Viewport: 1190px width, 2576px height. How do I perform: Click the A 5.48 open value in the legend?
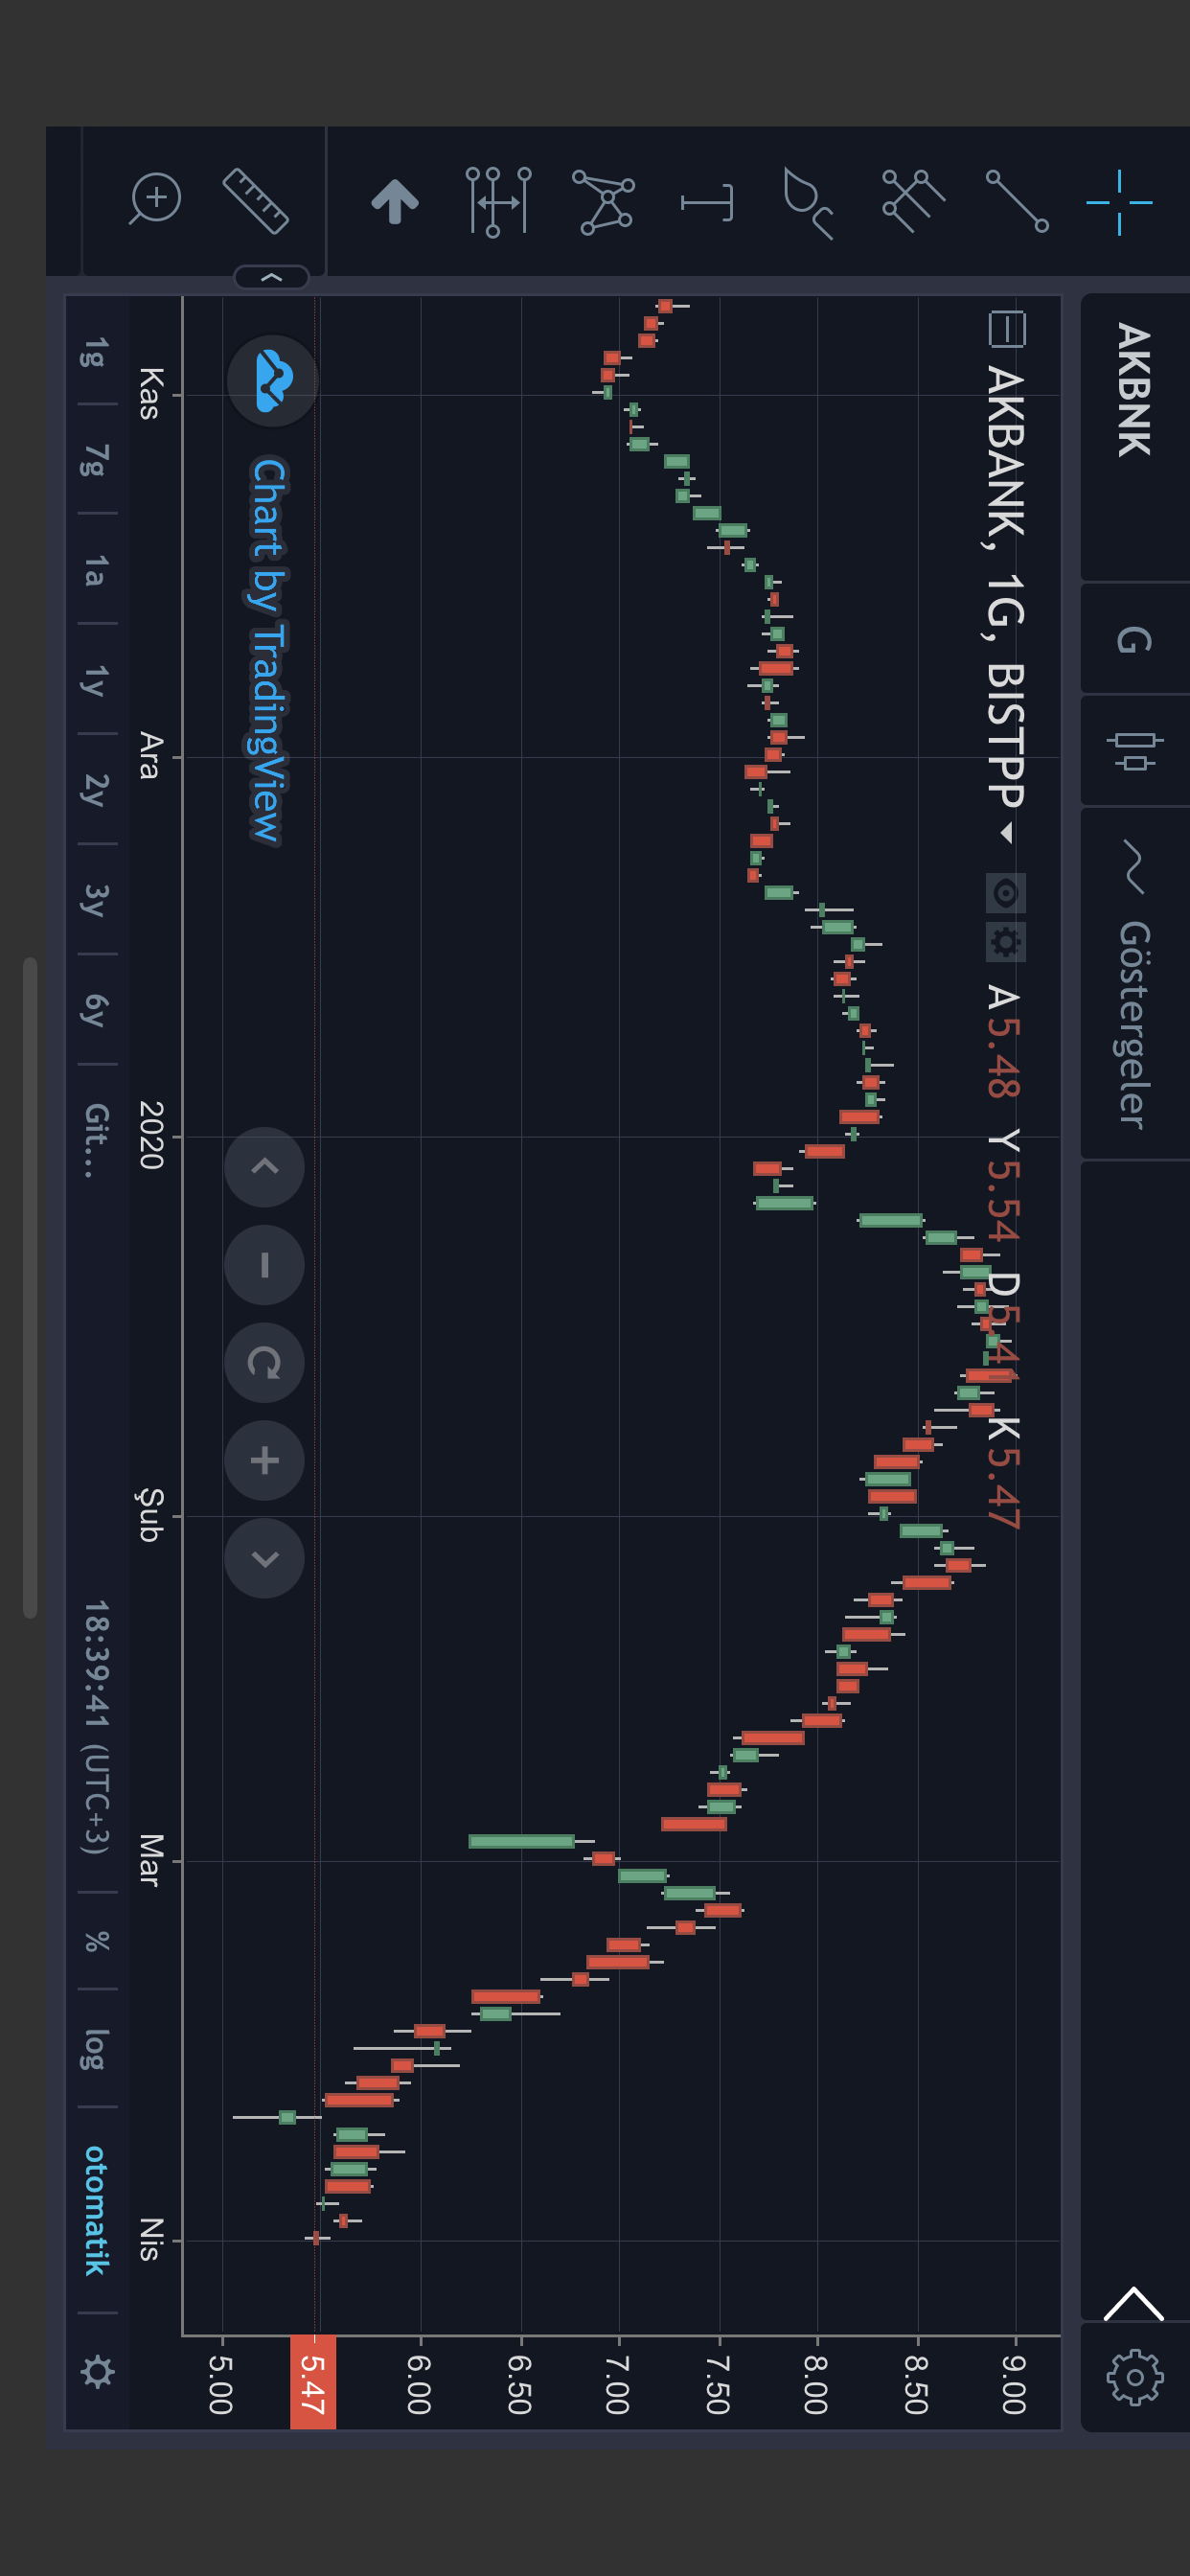1003,1041
